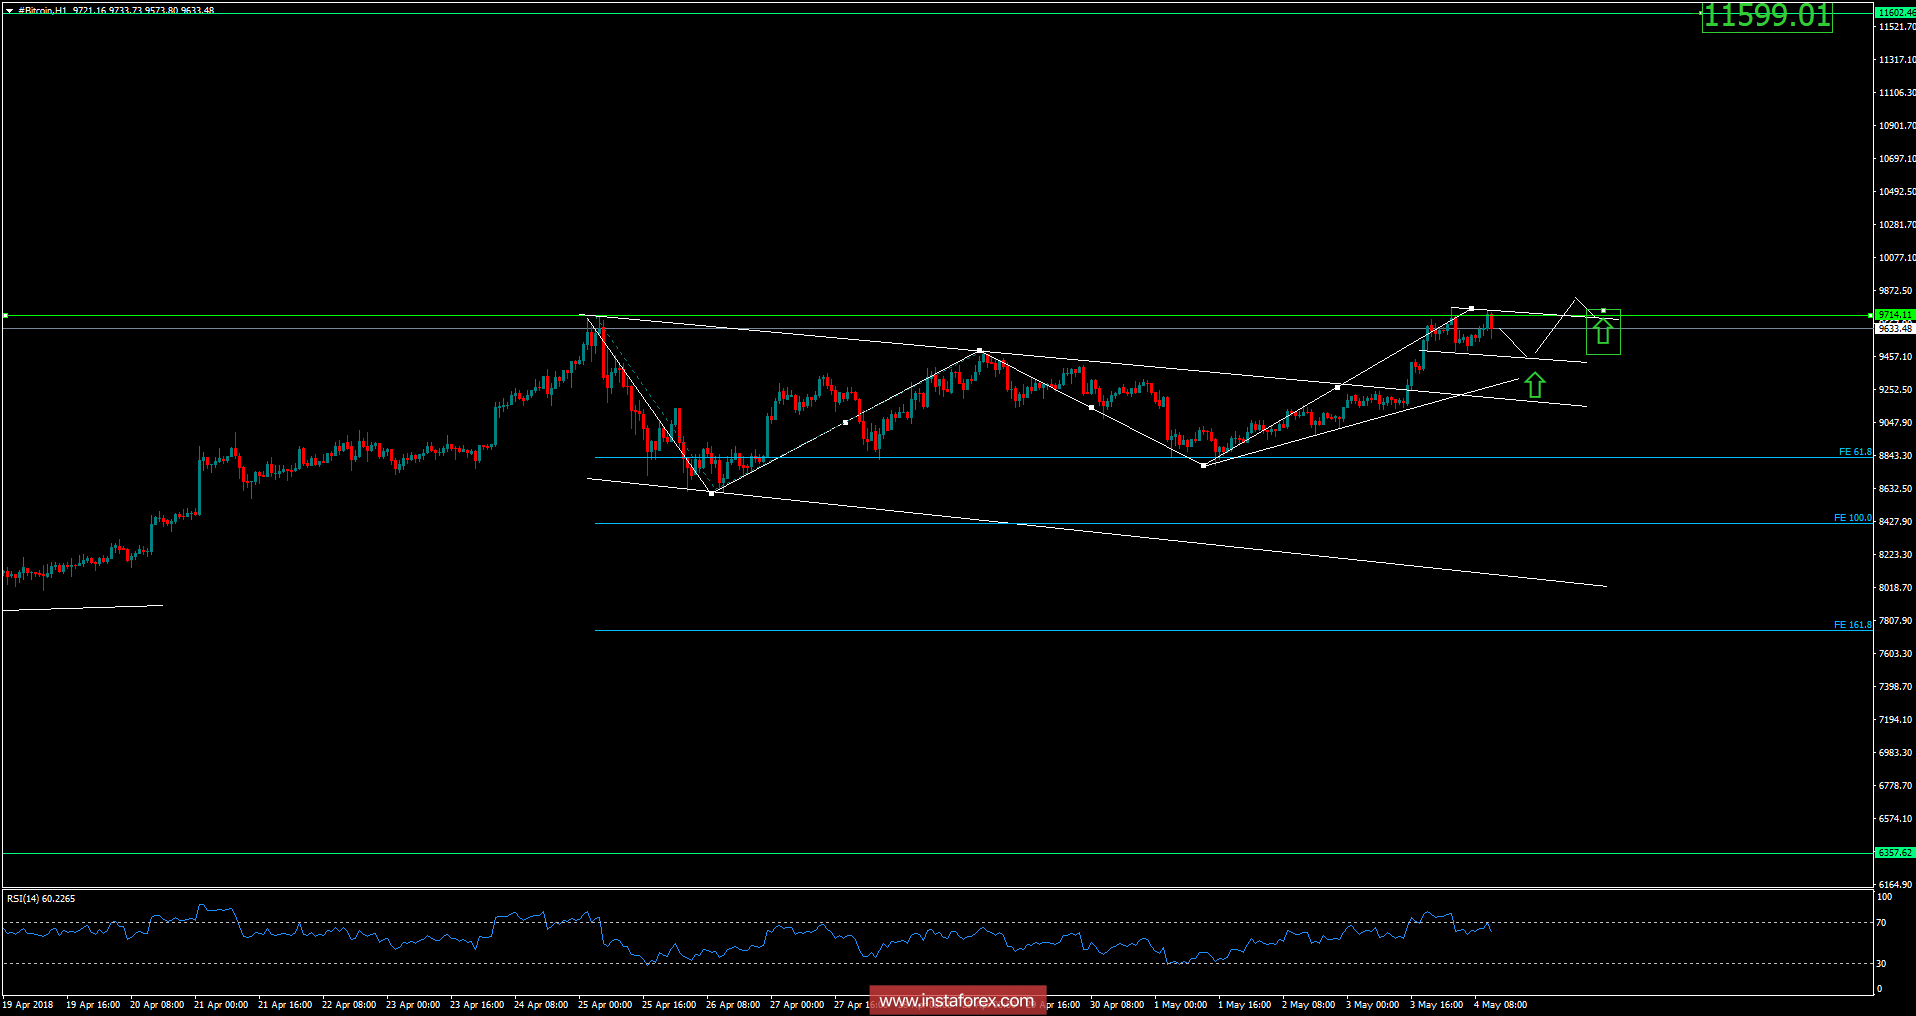Select the large green 11599.01 price display
This screenshot has height=1016, width=1916.
pos(1768,16)
